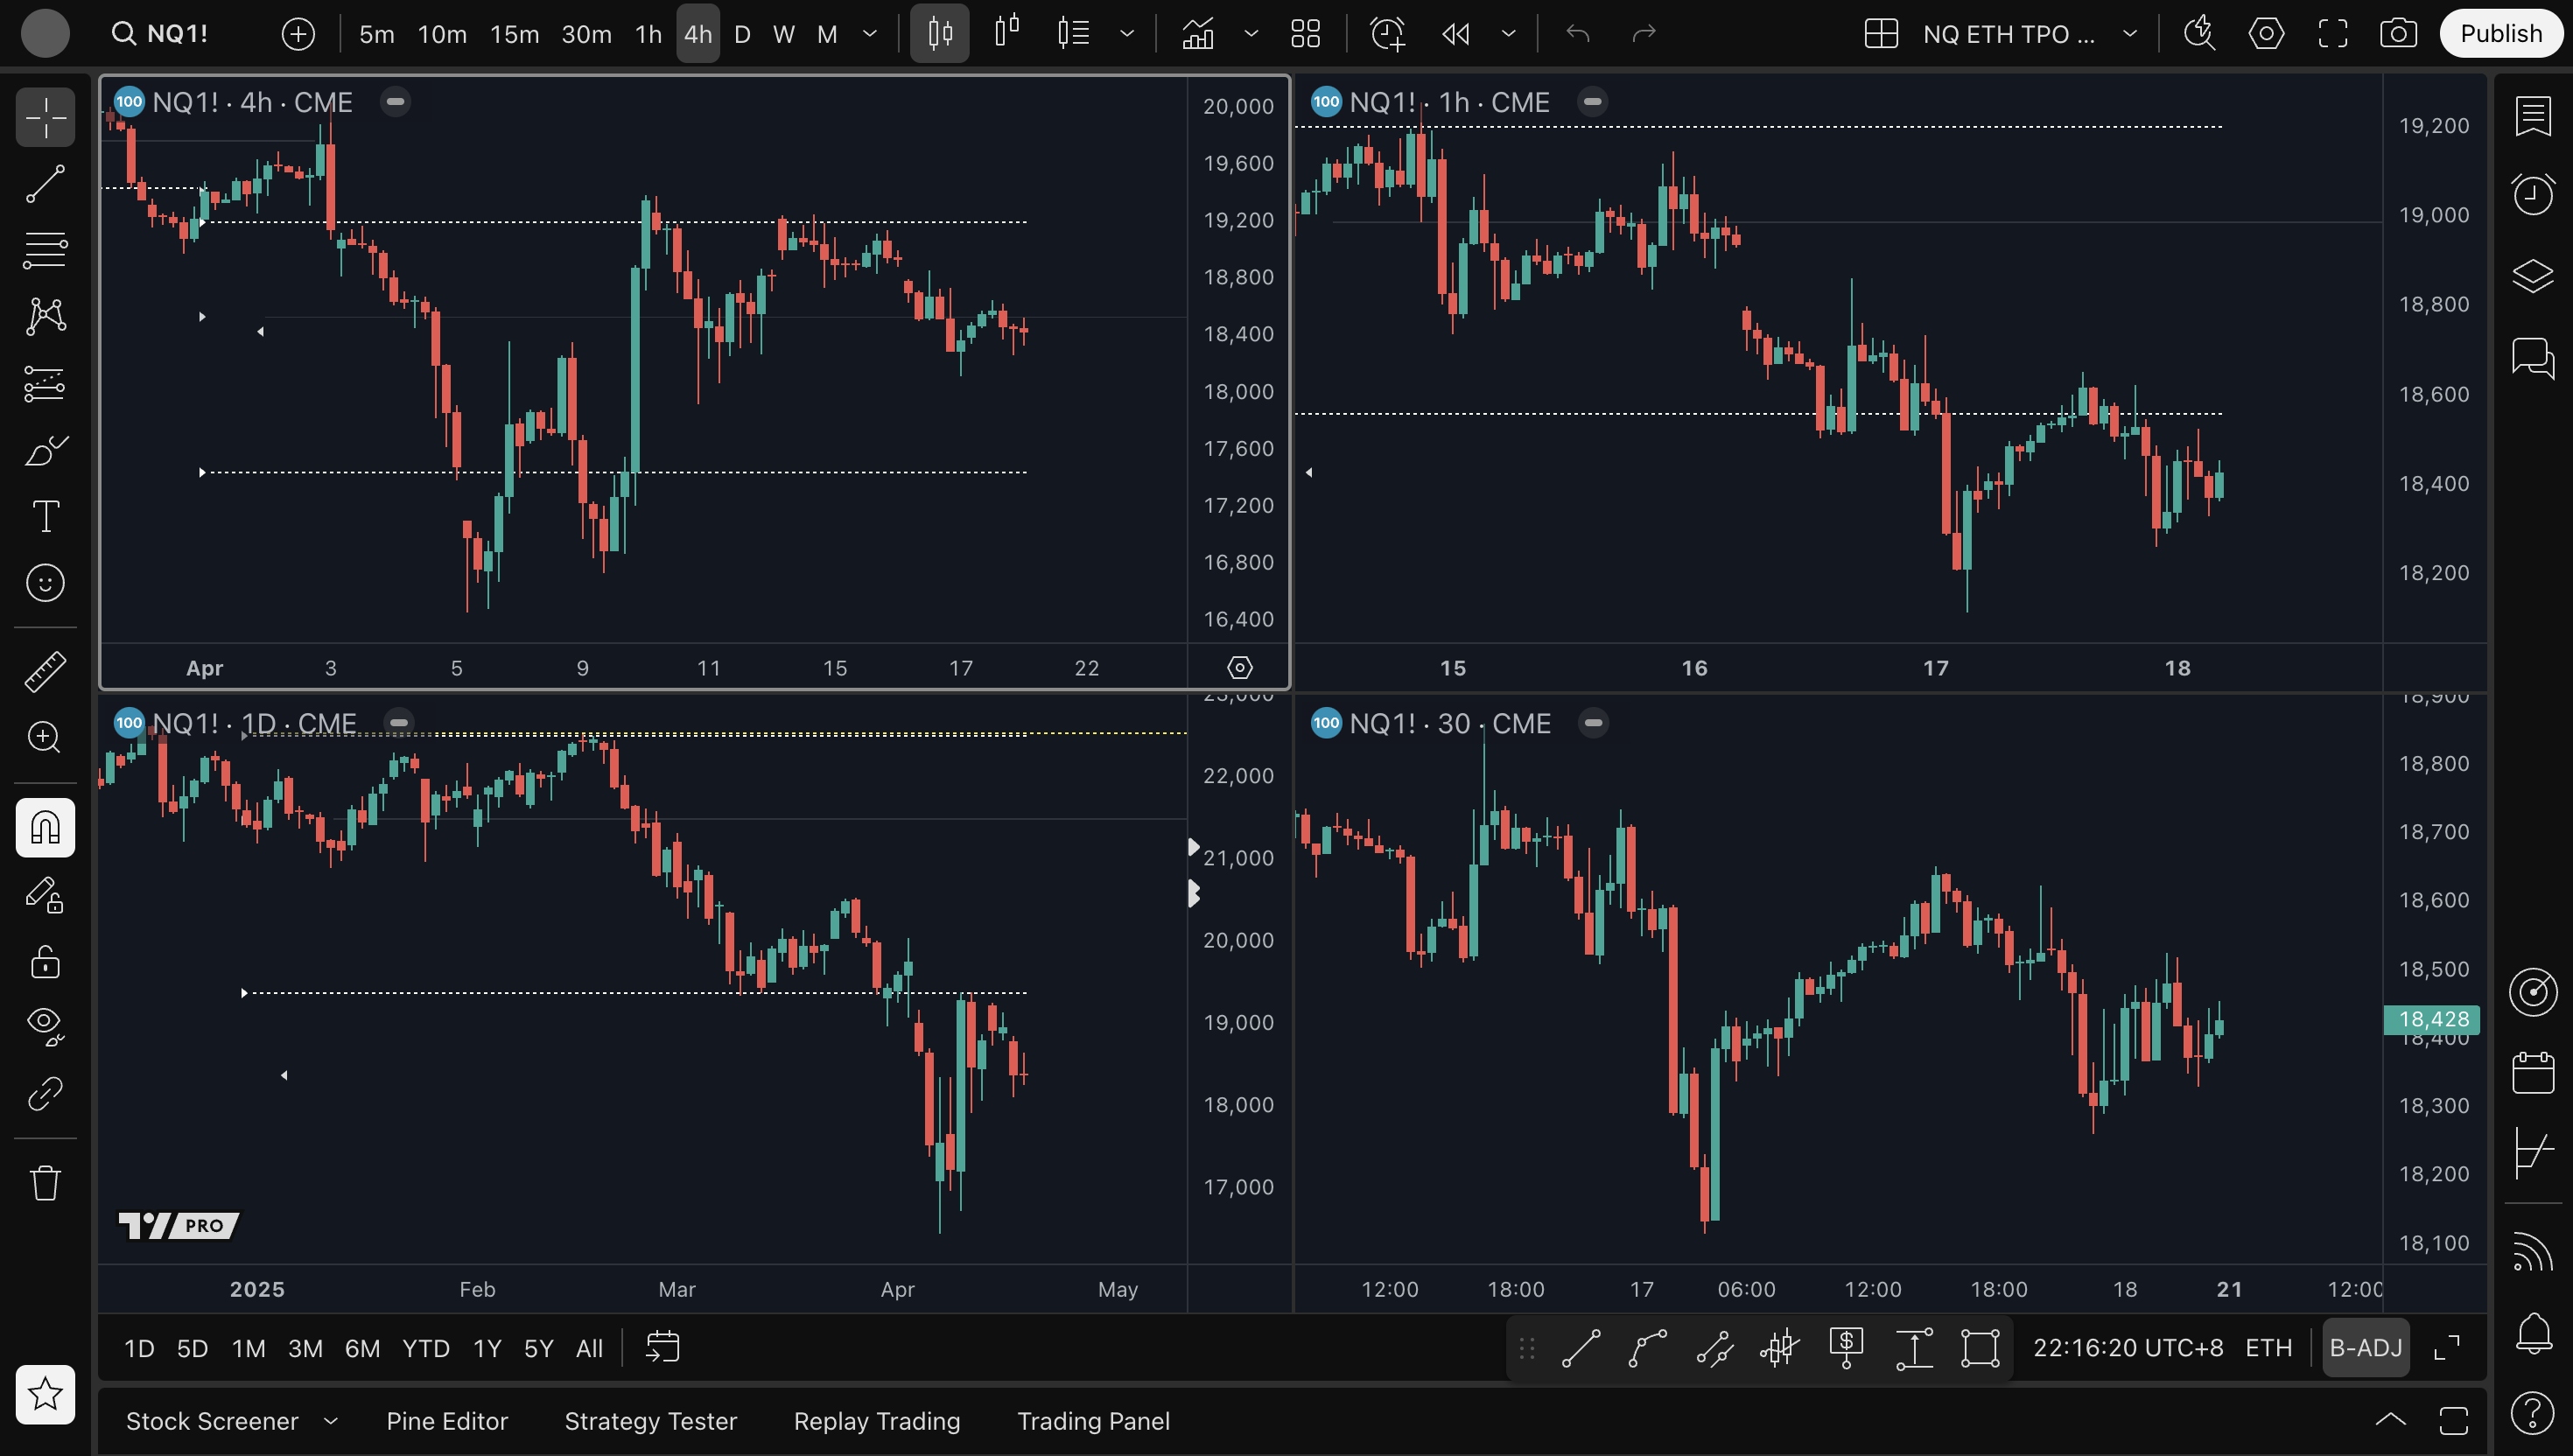Open the Alerts clock panel

coord(2532,194)
